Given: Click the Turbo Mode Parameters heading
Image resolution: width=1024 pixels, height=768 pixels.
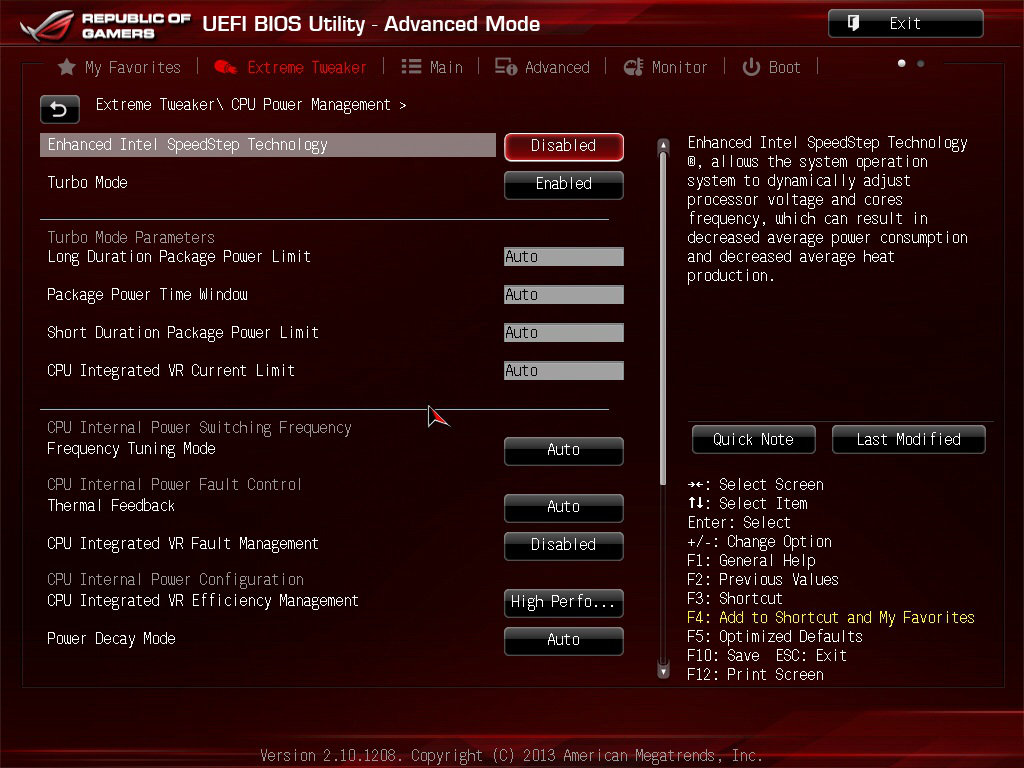Looking at the screenshot, I should click(x=131, y=237).
